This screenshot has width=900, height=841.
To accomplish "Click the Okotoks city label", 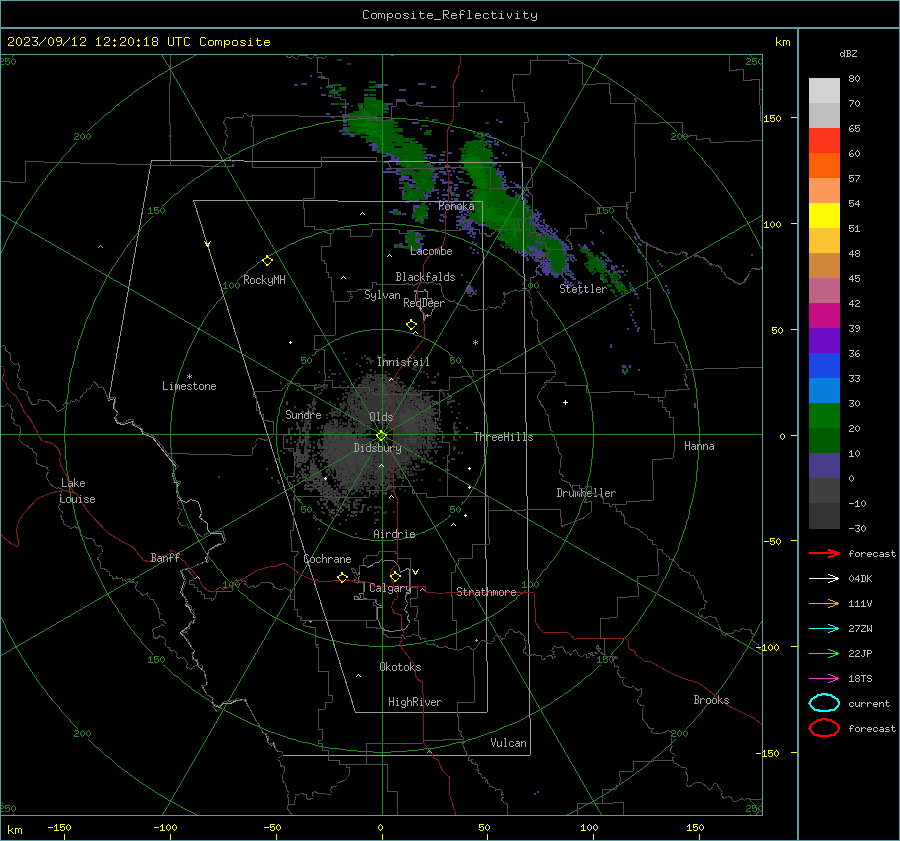I will pyautogui.click(x=400, y=667).
